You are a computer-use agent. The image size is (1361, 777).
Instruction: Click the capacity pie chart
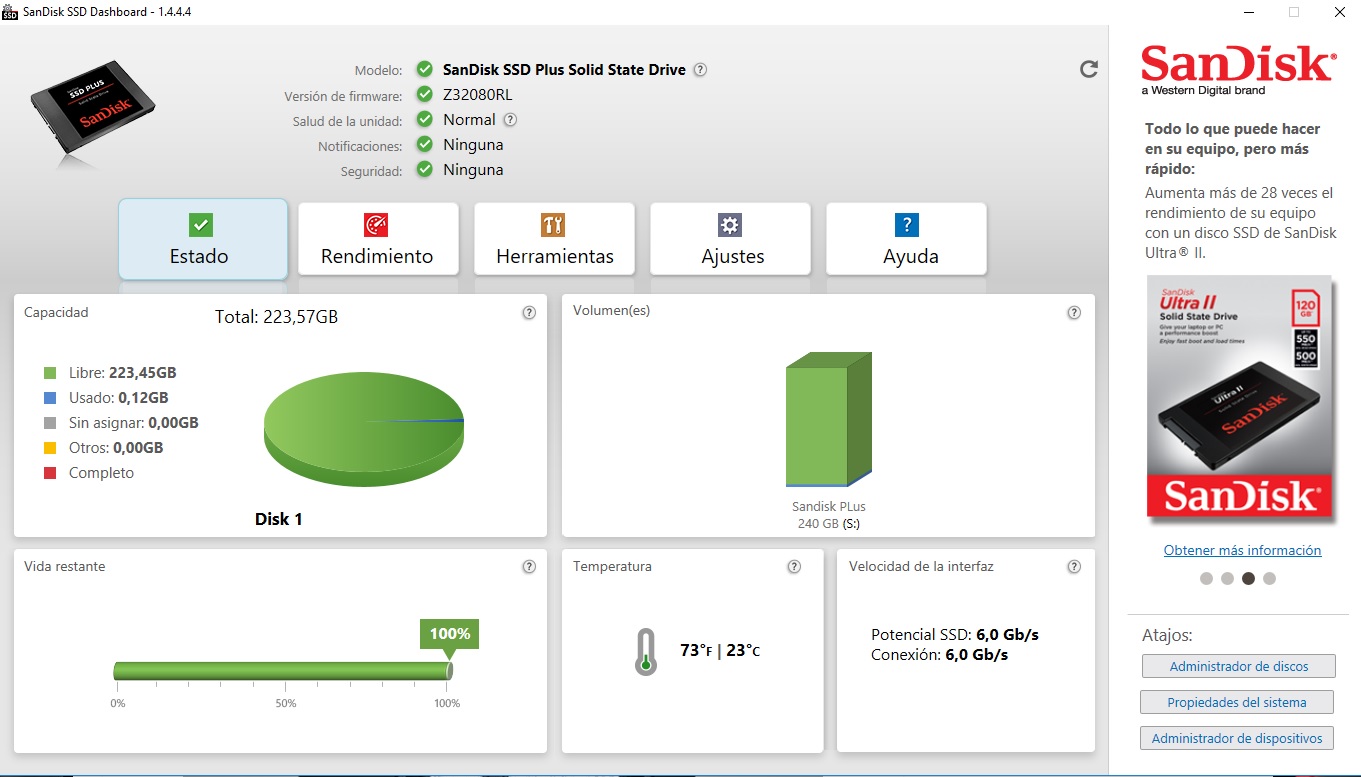pos(364,430)
